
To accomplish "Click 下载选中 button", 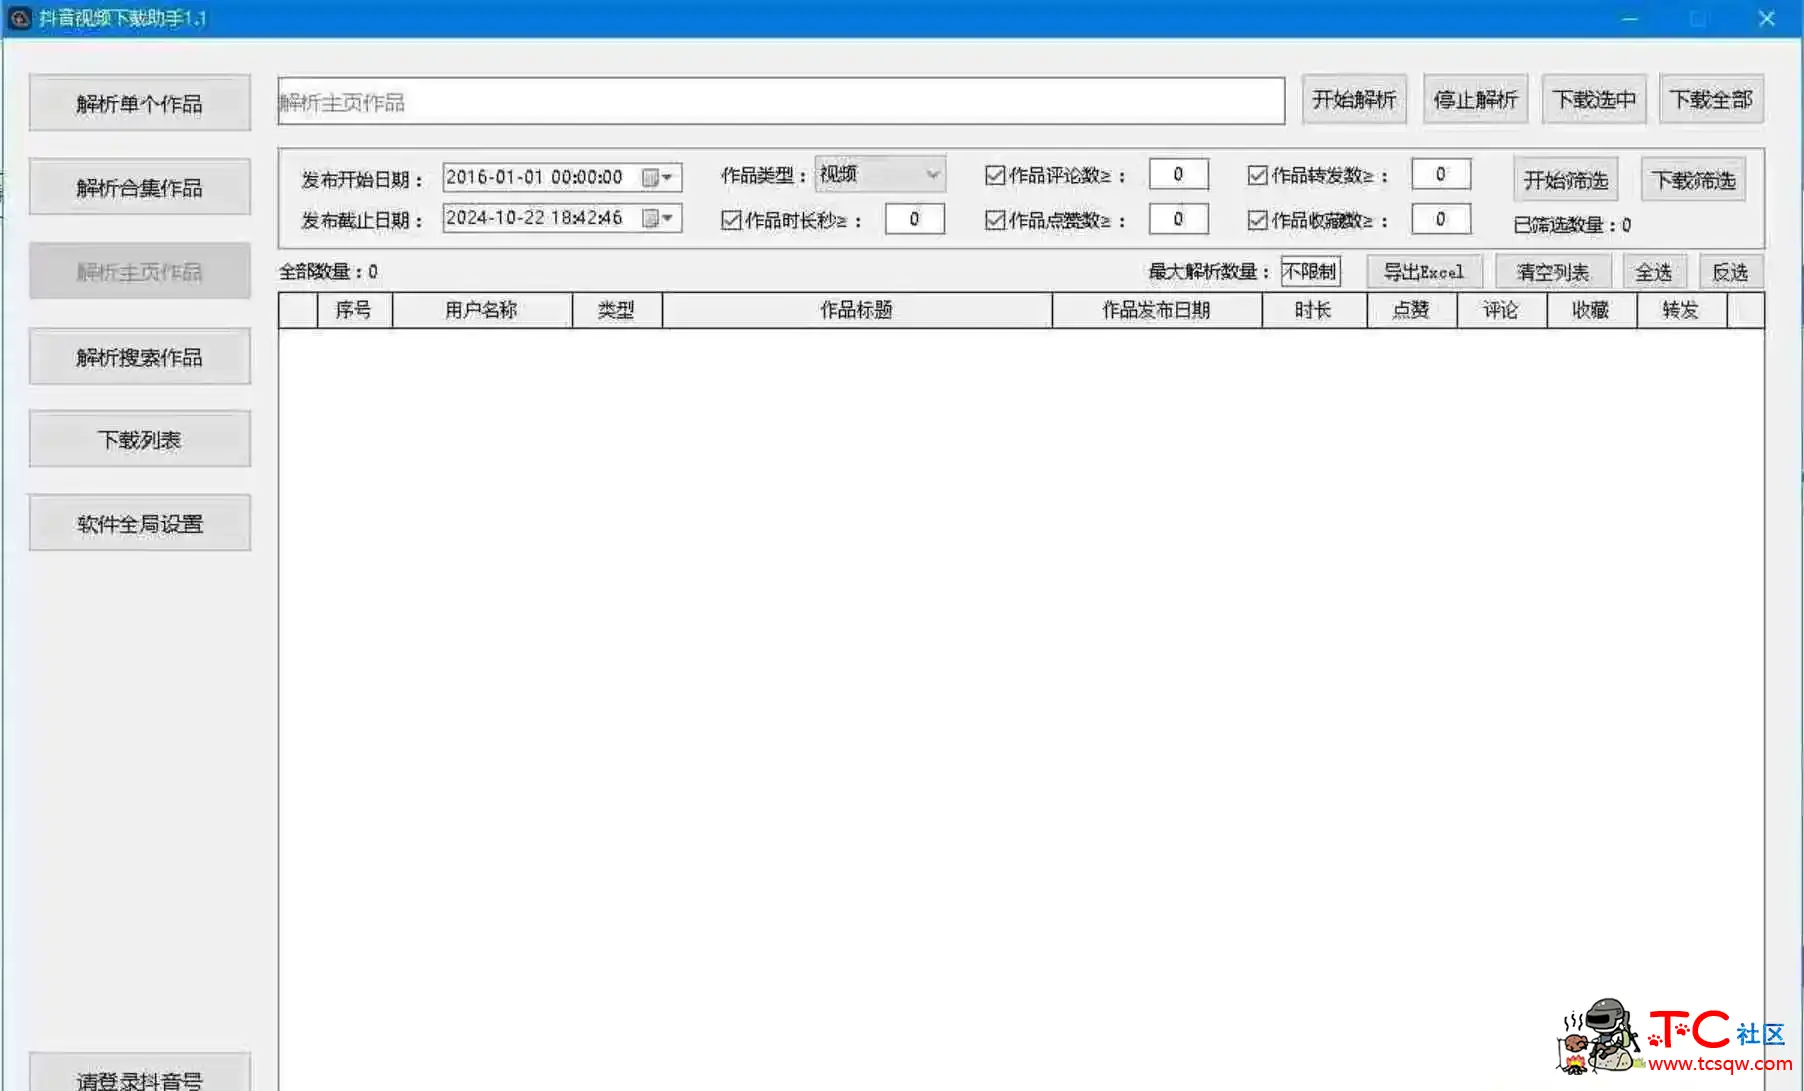I will click(x=1594, y=99).
